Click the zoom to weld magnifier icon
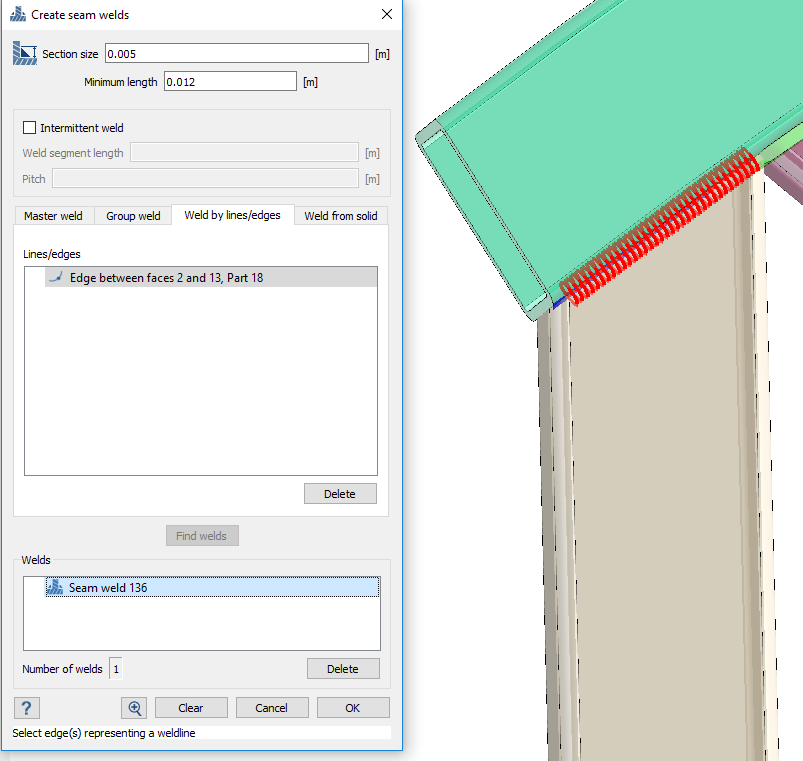The image size is (803, 761). pos(134,708)
